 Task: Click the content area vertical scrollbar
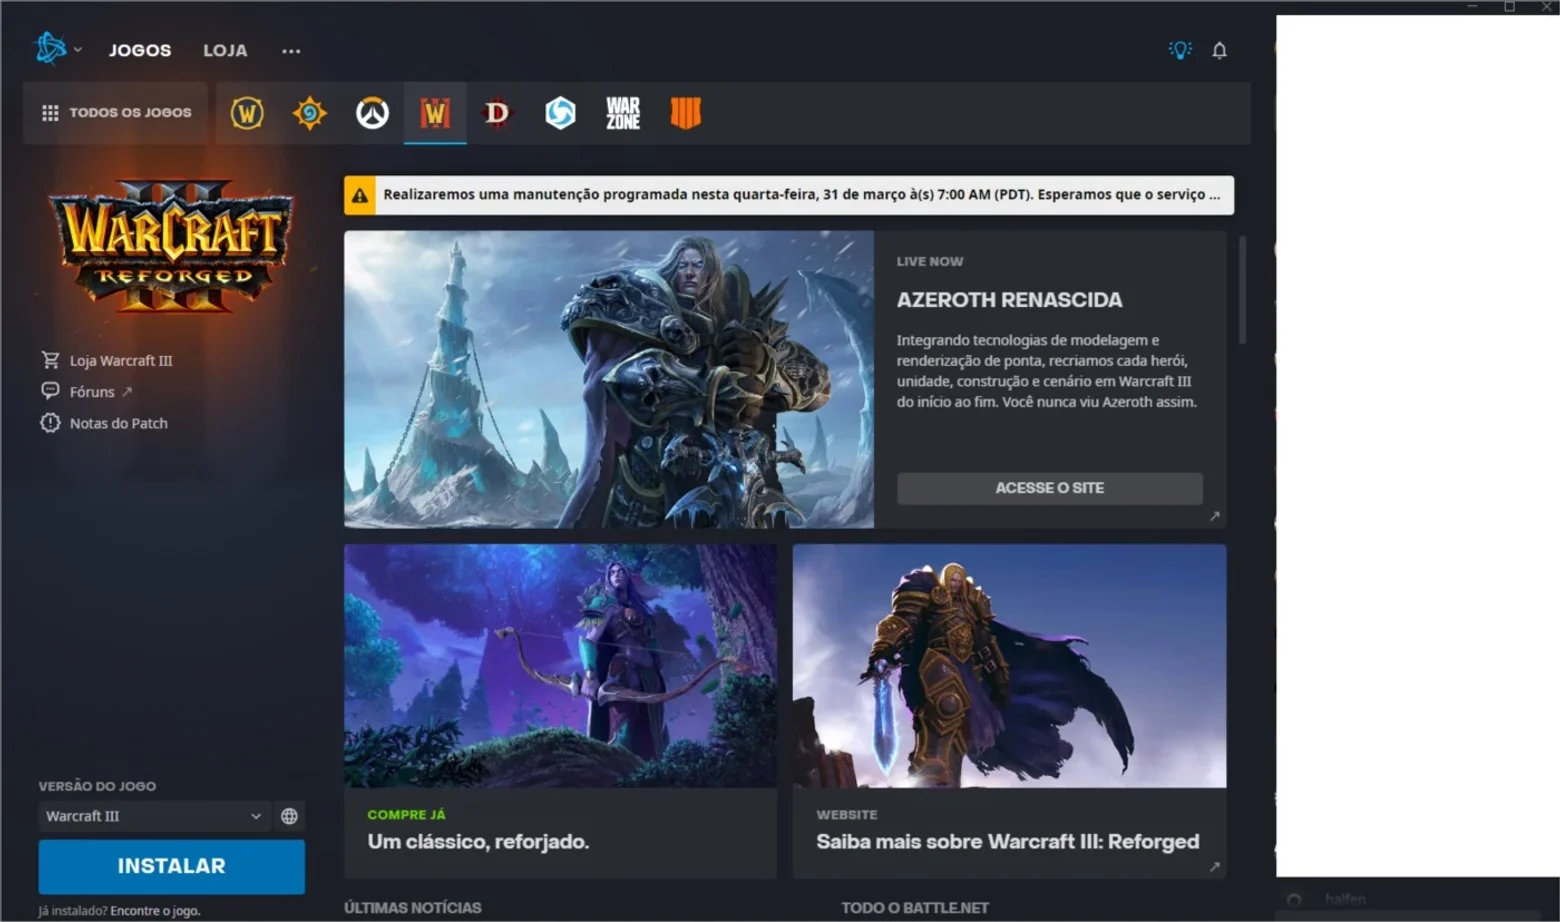(x=1243, y=290)
